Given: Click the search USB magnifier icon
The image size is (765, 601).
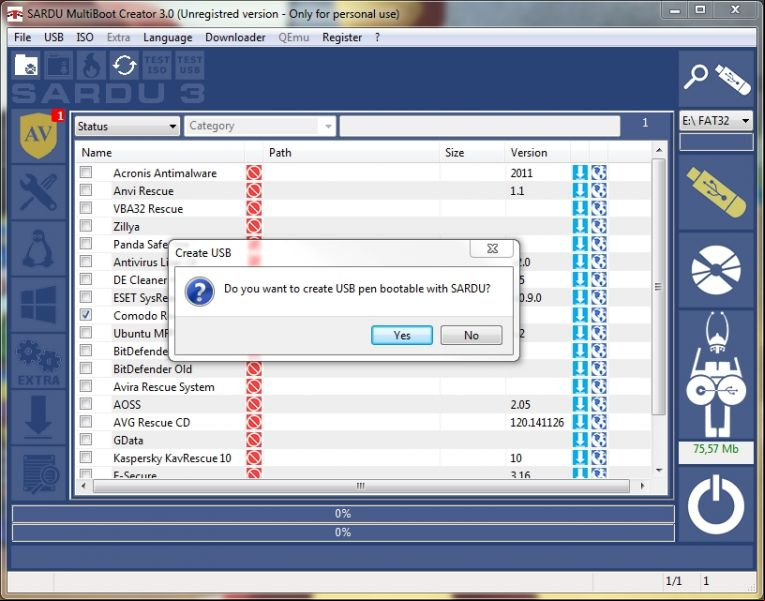Looking at the screenshot, I should 716,78.
